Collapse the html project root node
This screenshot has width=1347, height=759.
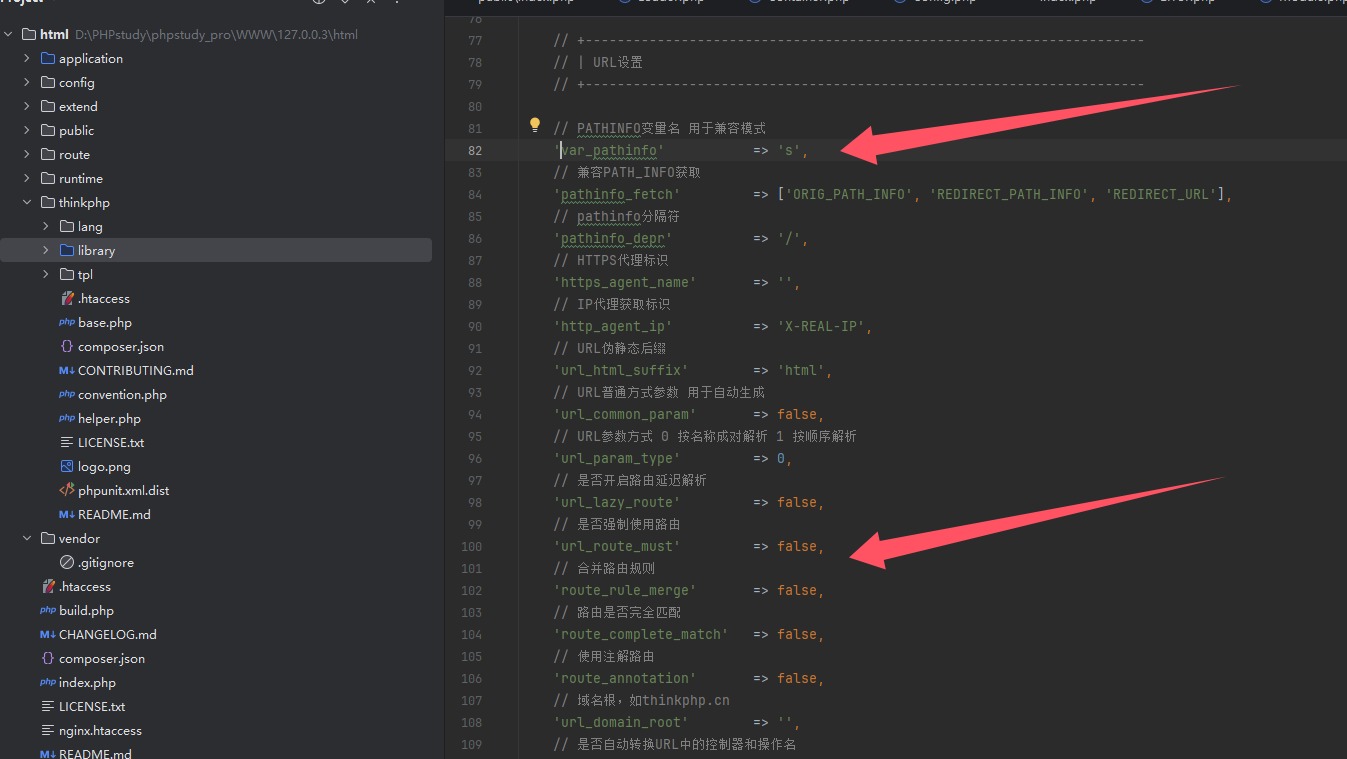click(x=8, y=34)
